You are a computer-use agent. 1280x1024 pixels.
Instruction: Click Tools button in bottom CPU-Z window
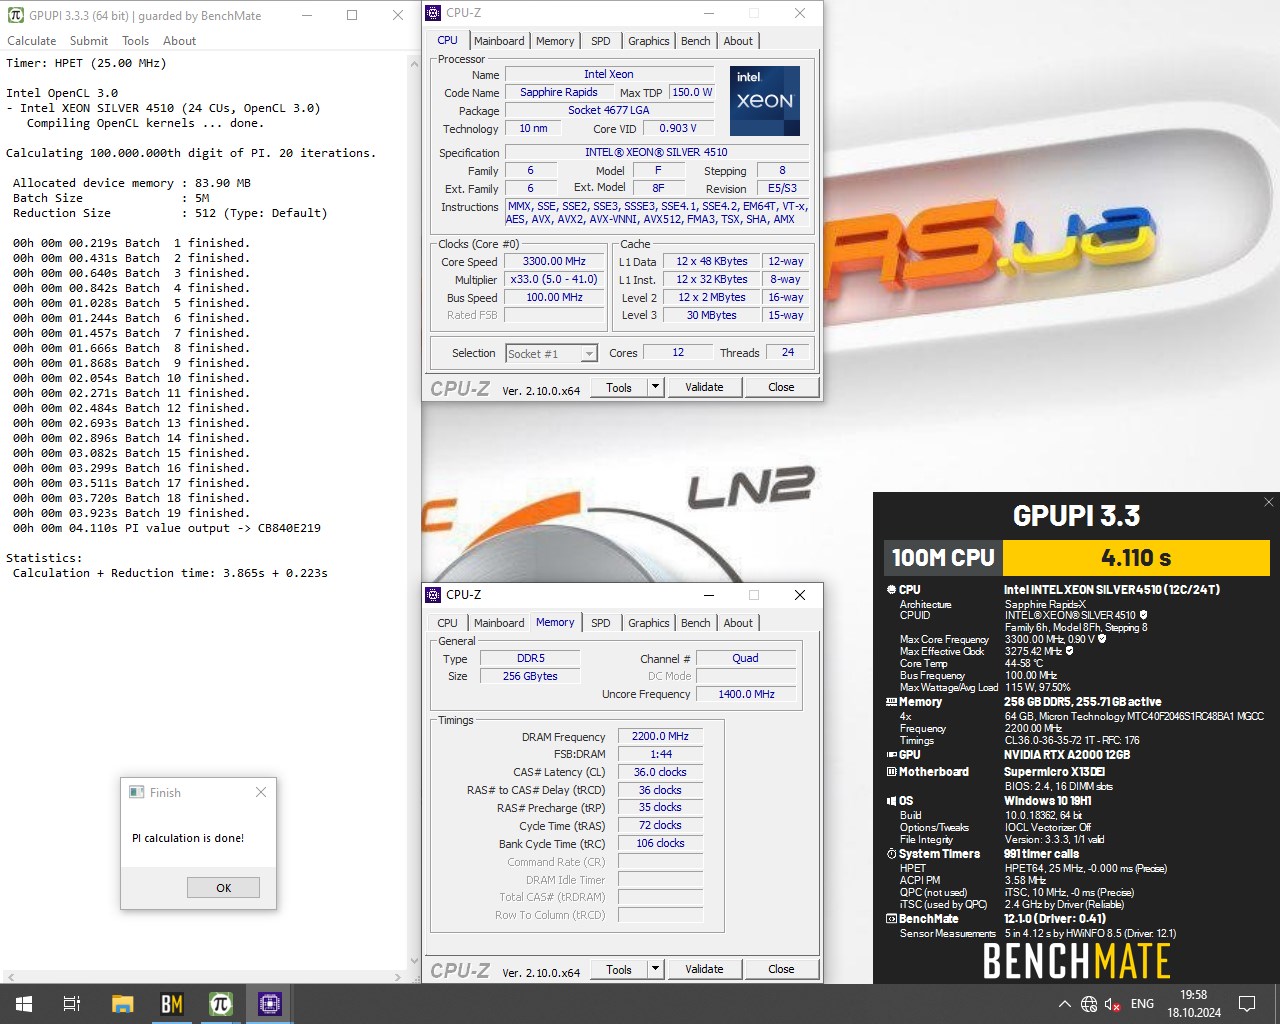pos(619,969)
